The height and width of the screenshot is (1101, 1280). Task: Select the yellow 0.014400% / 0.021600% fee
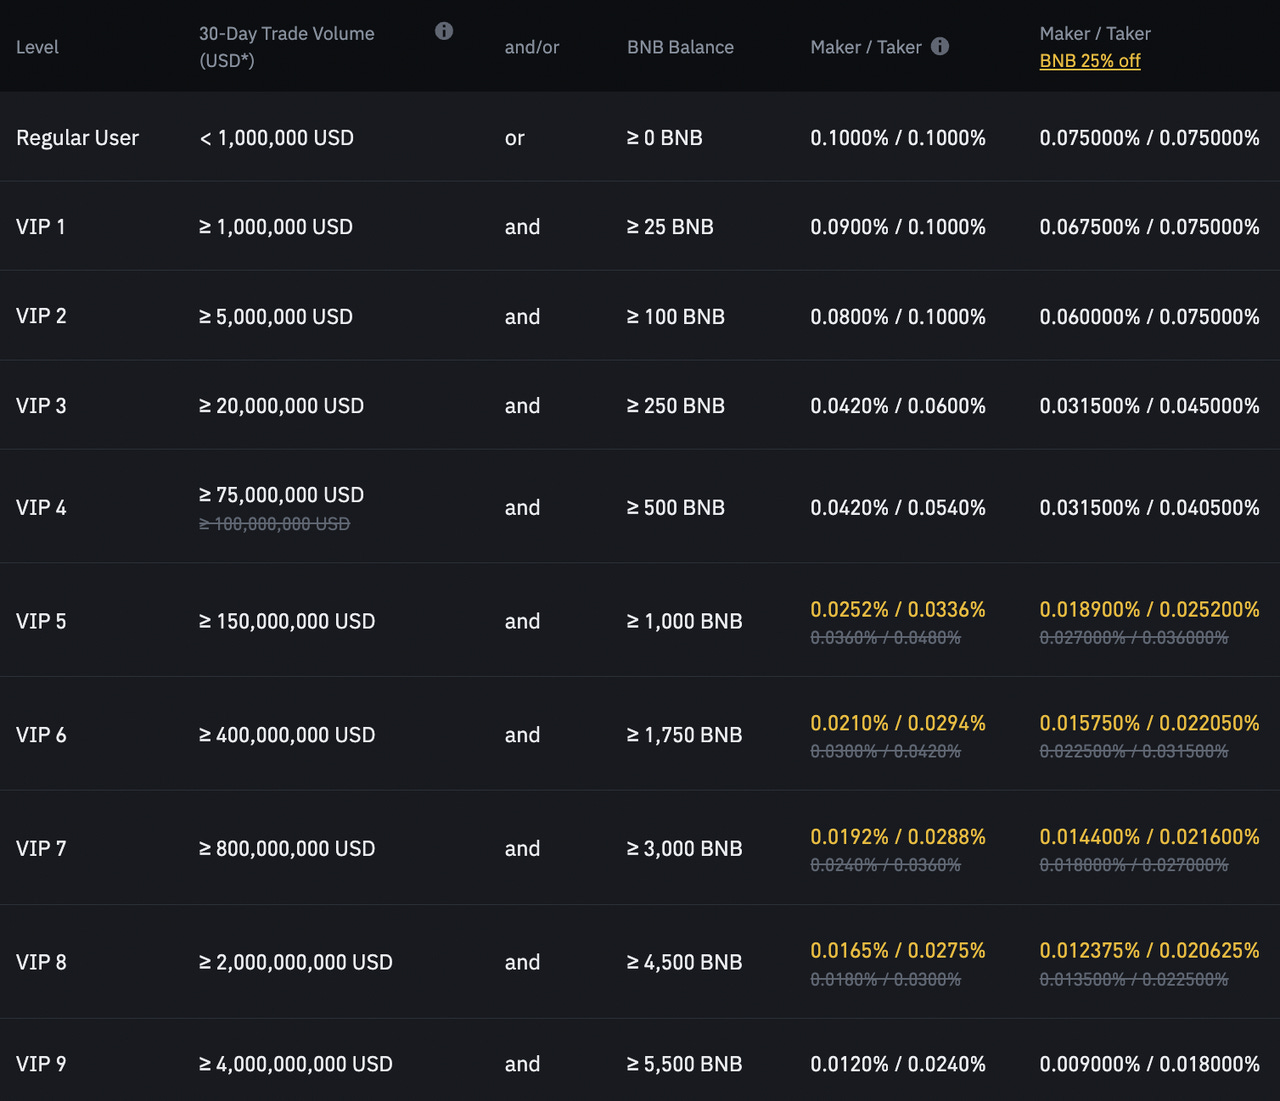[1150, 837]
